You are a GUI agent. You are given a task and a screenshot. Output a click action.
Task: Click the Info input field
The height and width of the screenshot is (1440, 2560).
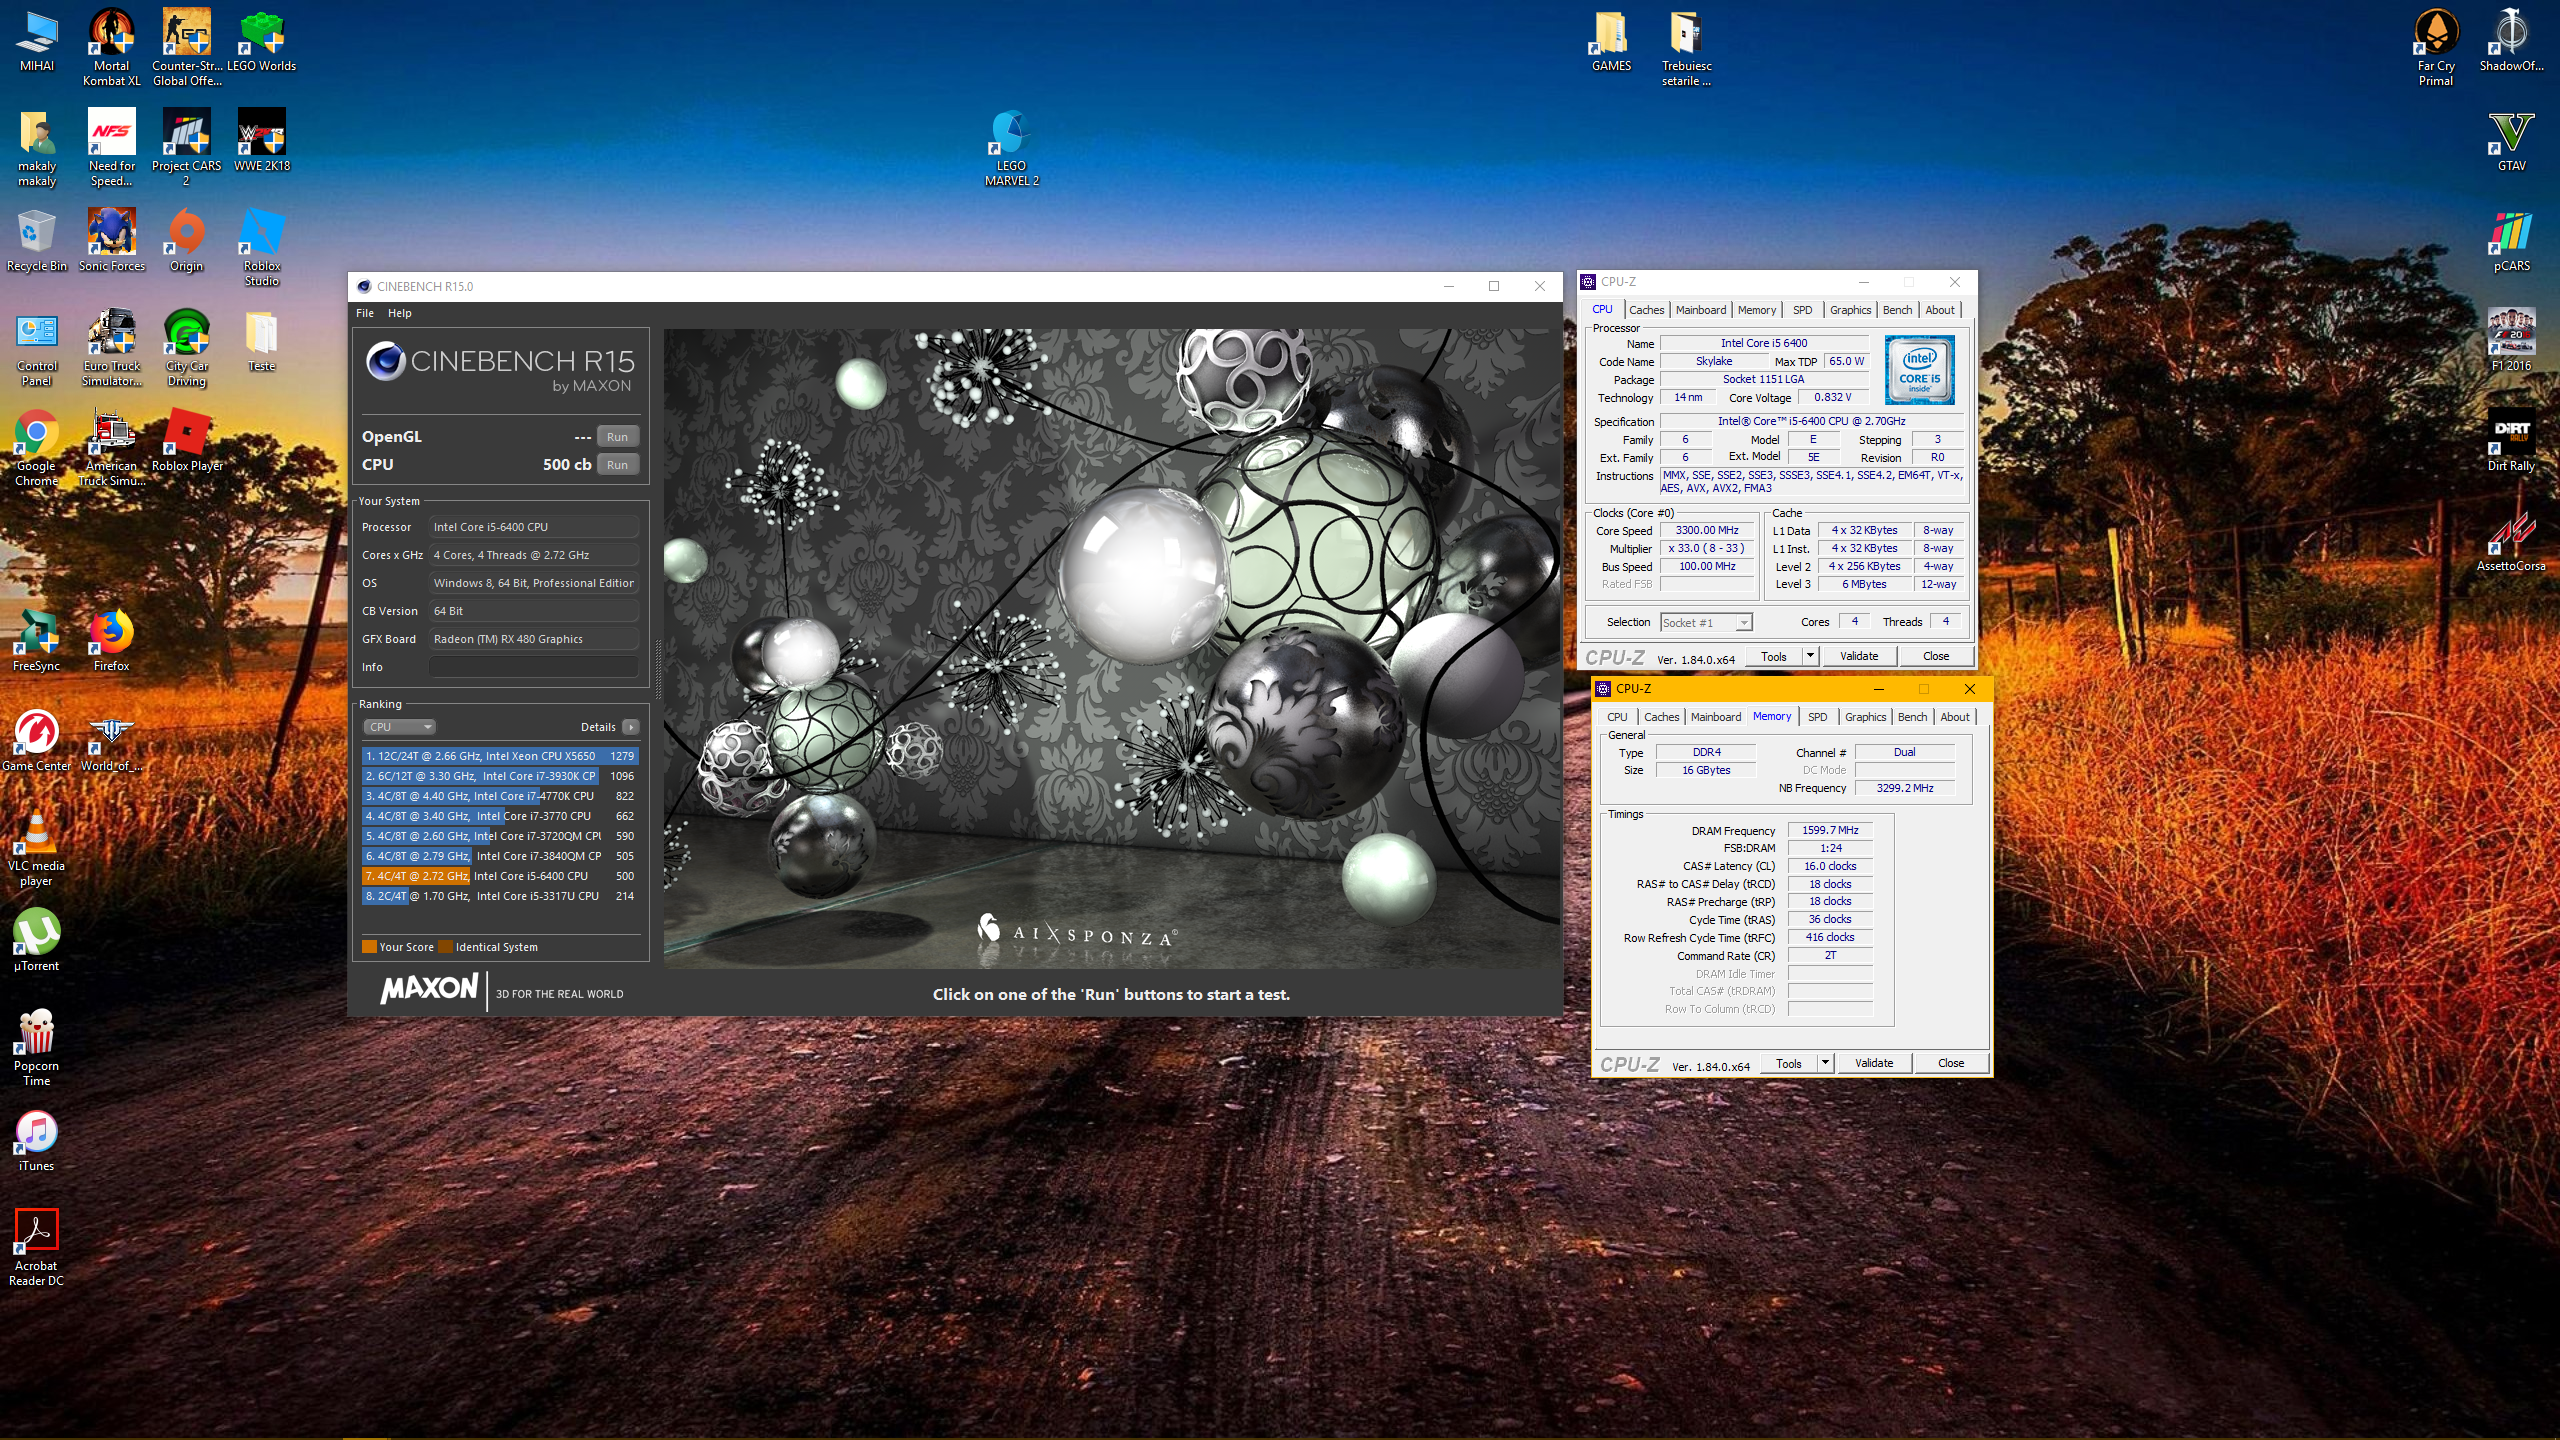[x=533, y=667]
